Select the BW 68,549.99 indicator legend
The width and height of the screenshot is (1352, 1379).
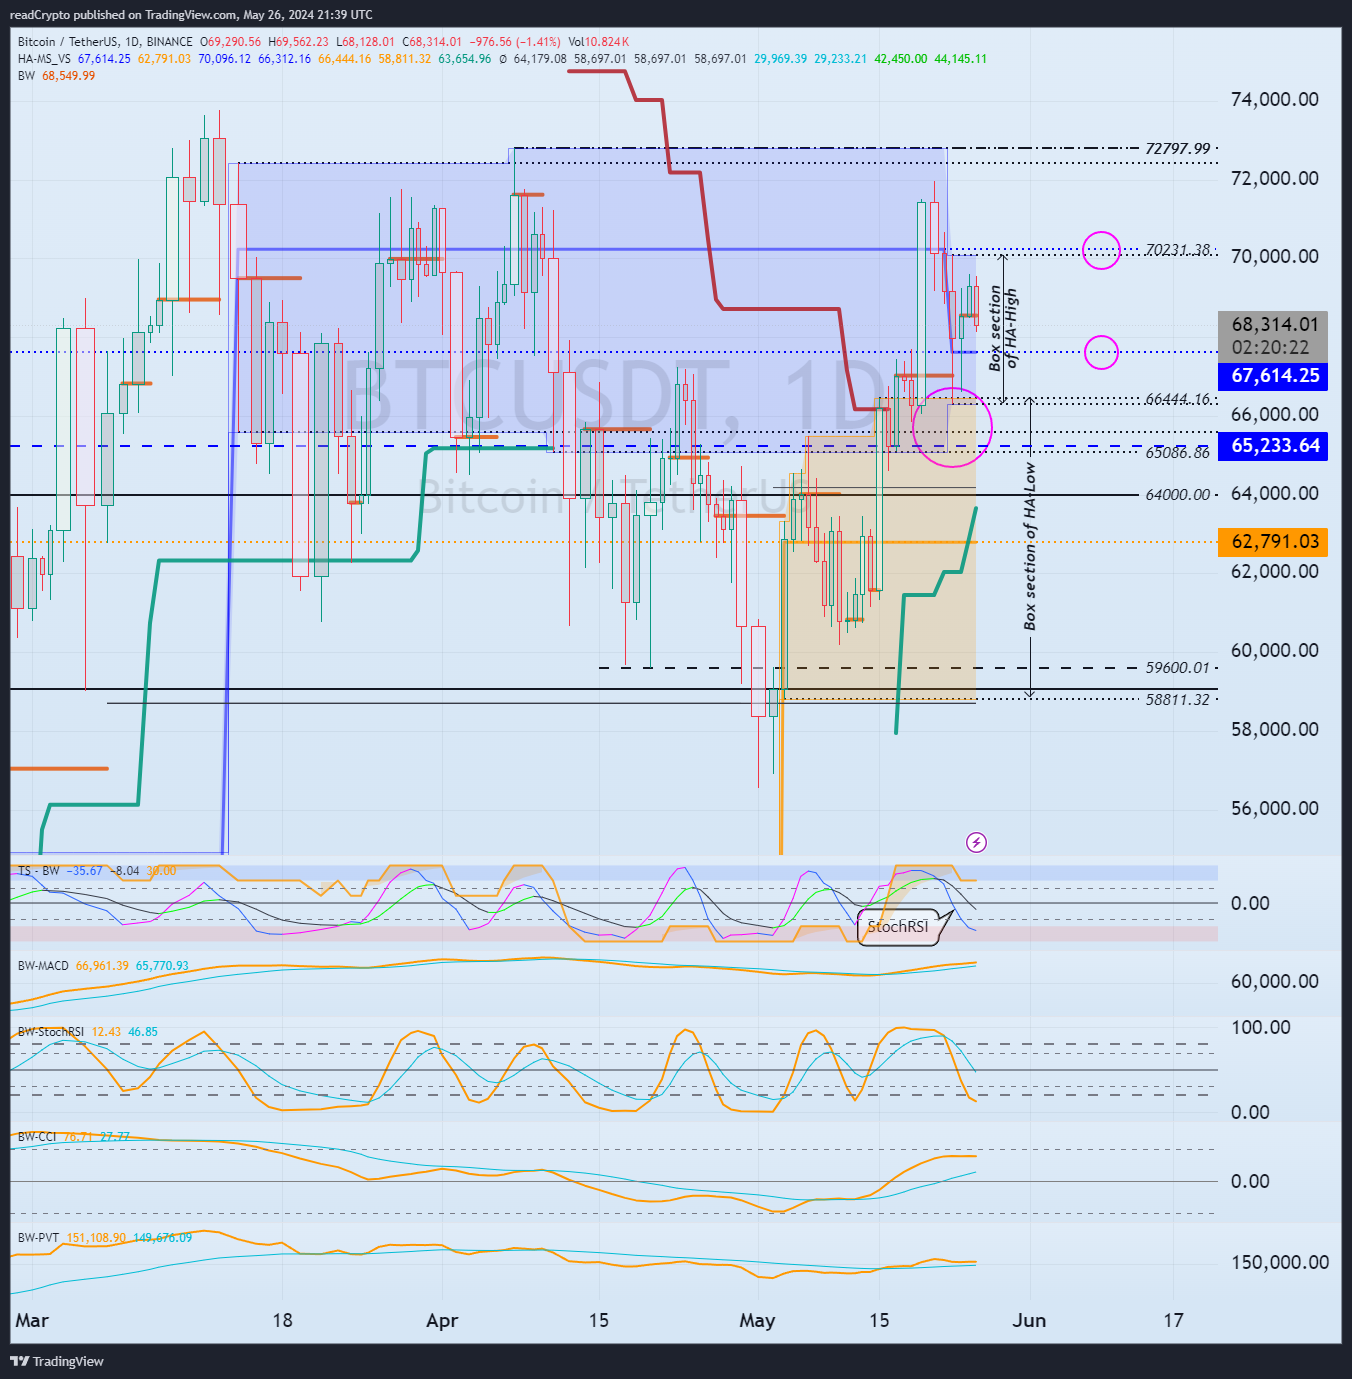[x=57, y=76]
